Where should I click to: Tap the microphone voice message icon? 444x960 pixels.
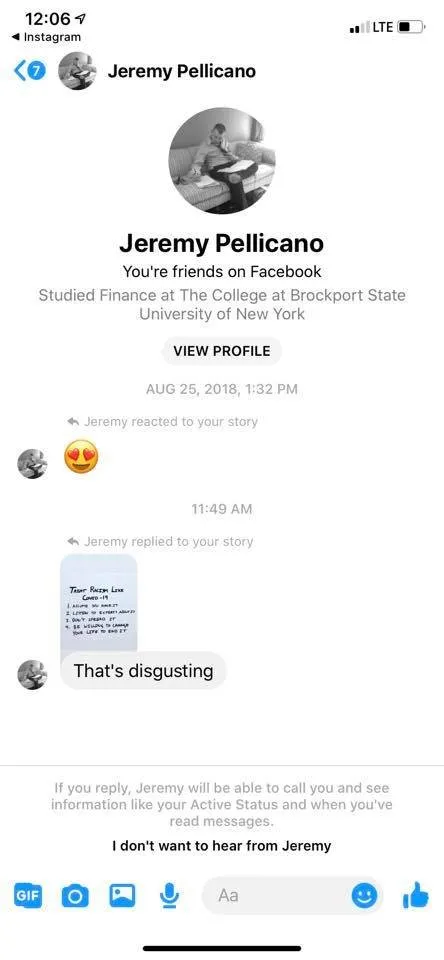[x=168, y=896]
